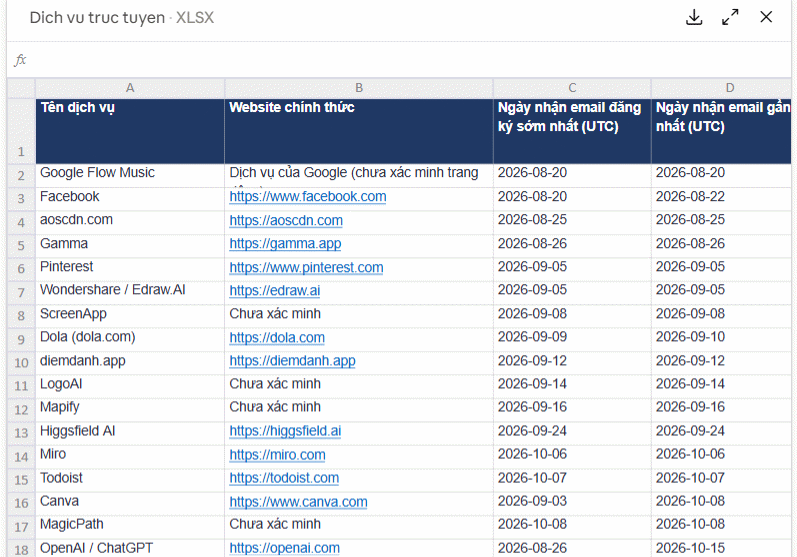This screenshot has width=797, height=557.
Task: Open the openai.com link
Action: (284, 548)
